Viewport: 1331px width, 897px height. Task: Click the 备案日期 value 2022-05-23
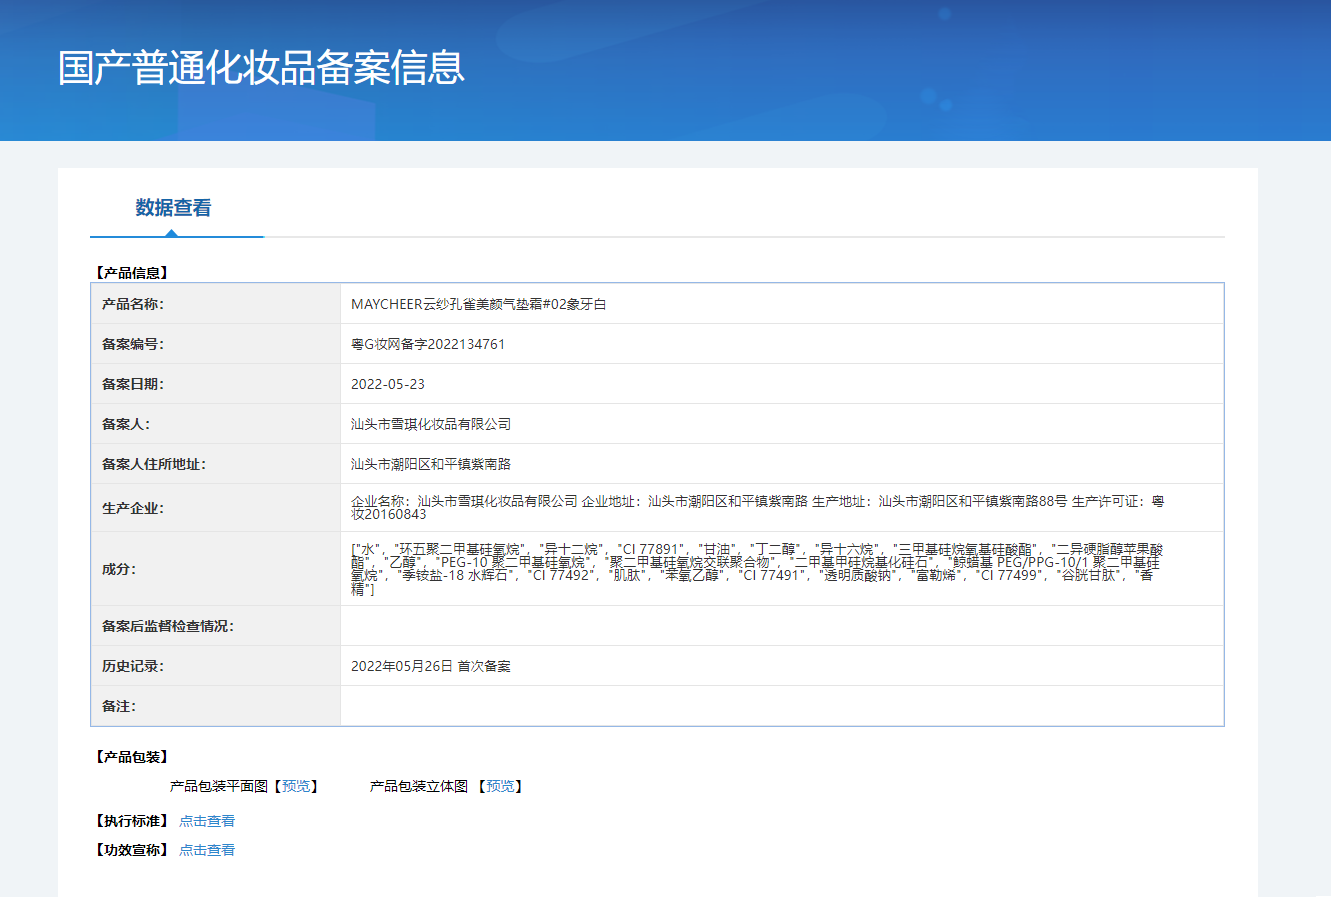pyautogui.click(x=386, y=383)
